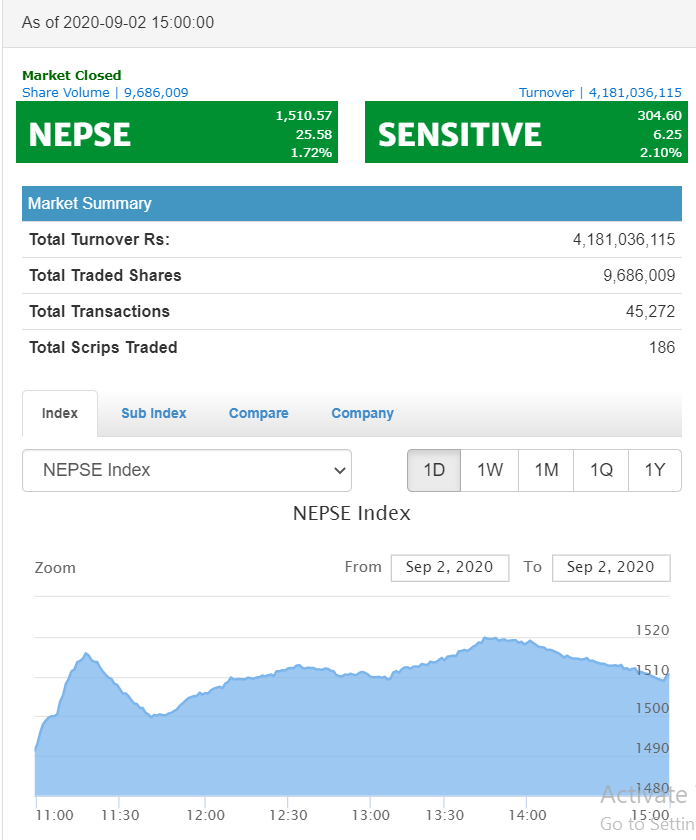This screenshot has height=840, width=696.
Task: Select the 1W range button
Action: click(490, 470)
